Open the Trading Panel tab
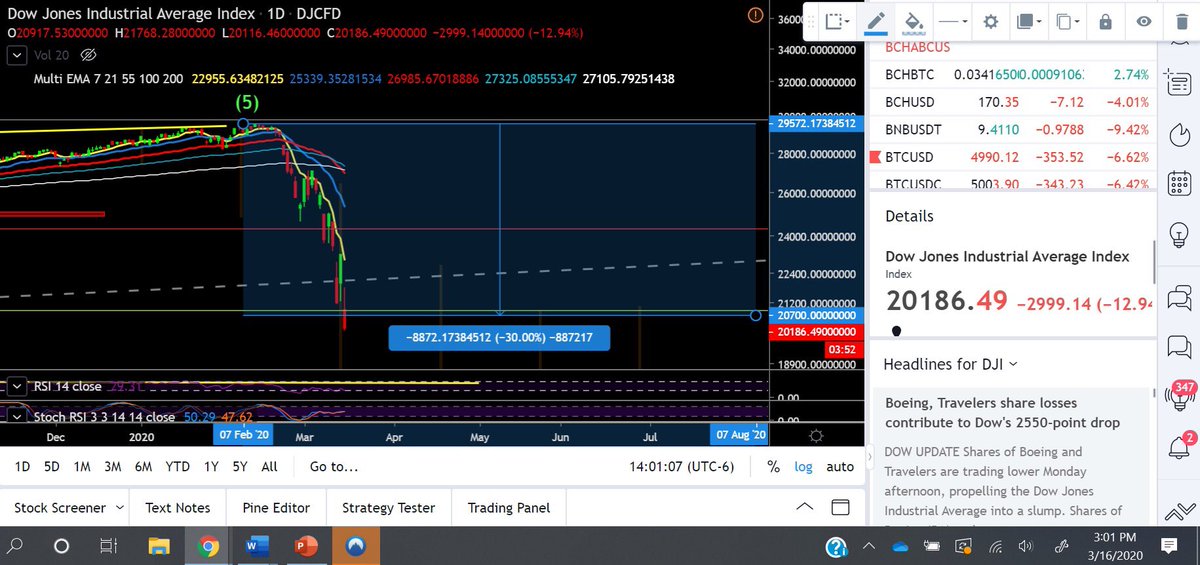This screenshot has height=565, width=1200. coord(509,508)
